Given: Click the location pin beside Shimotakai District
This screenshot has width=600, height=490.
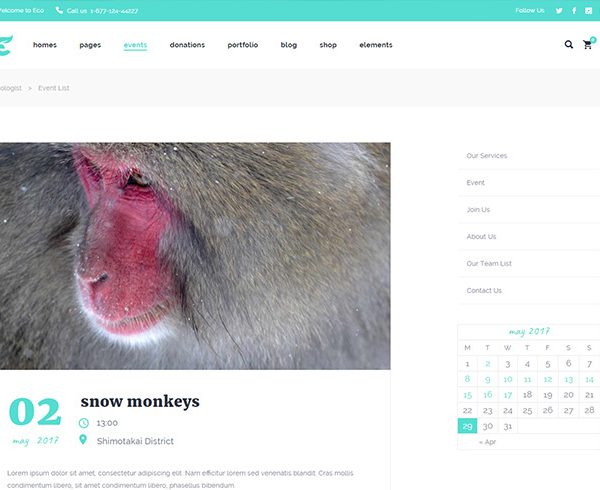Looking at the screenshot, I should point(83,440).
